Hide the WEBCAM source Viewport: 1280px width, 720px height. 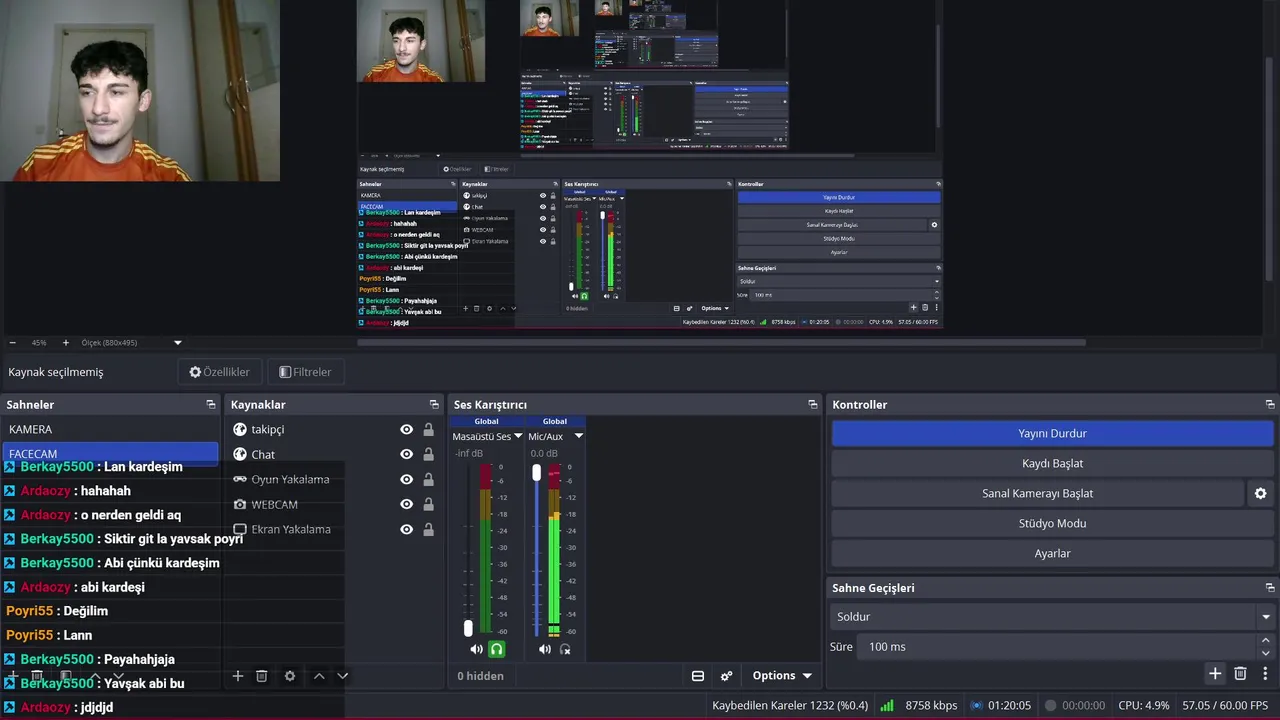[406, 504]
